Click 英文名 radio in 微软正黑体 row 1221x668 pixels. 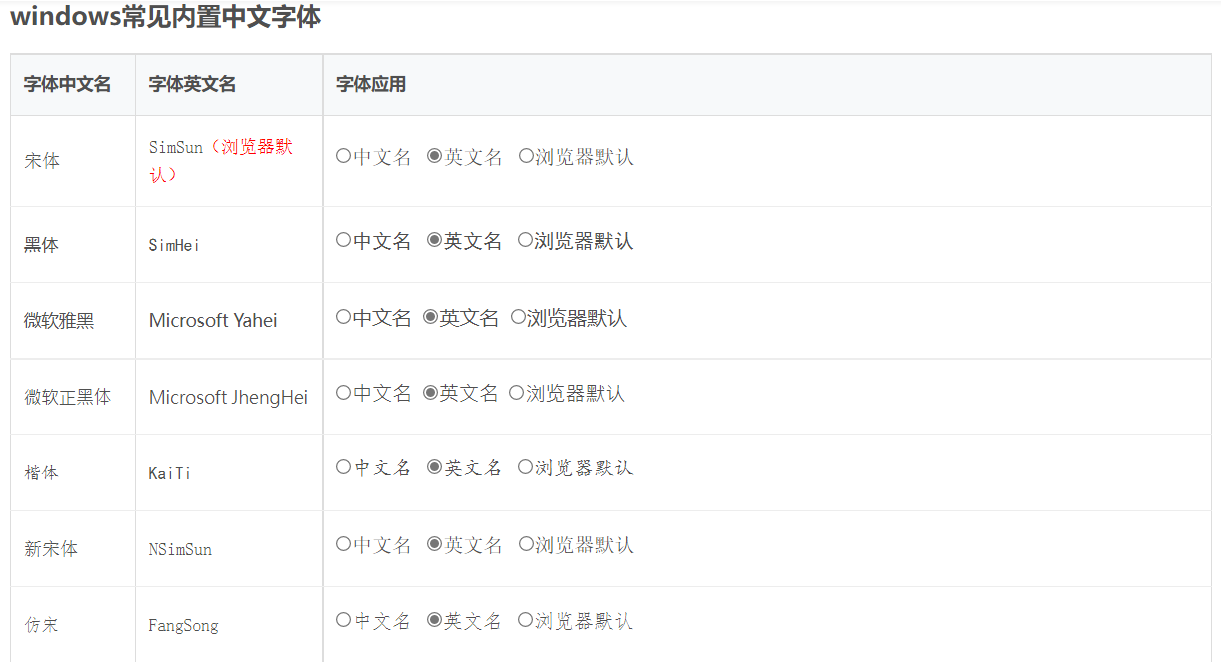coord(430,393)
